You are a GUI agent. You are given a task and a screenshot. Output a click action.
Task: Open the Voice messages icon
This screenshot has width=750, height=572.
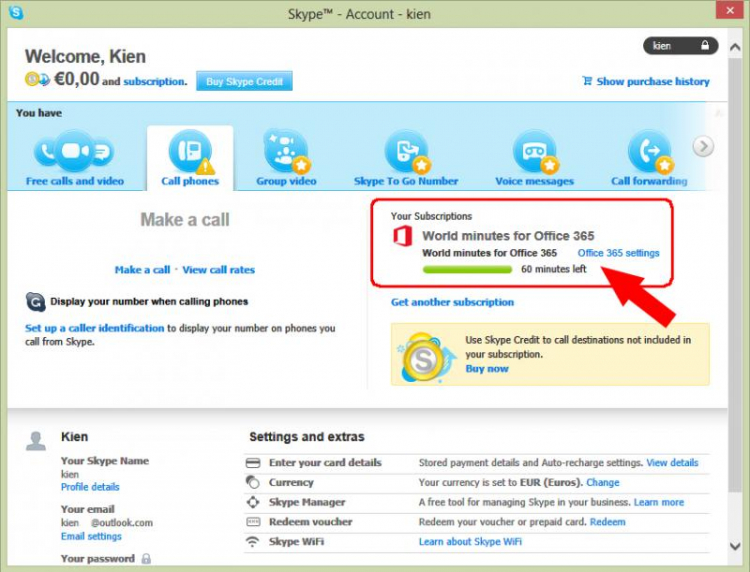click(x=535, y=151)
